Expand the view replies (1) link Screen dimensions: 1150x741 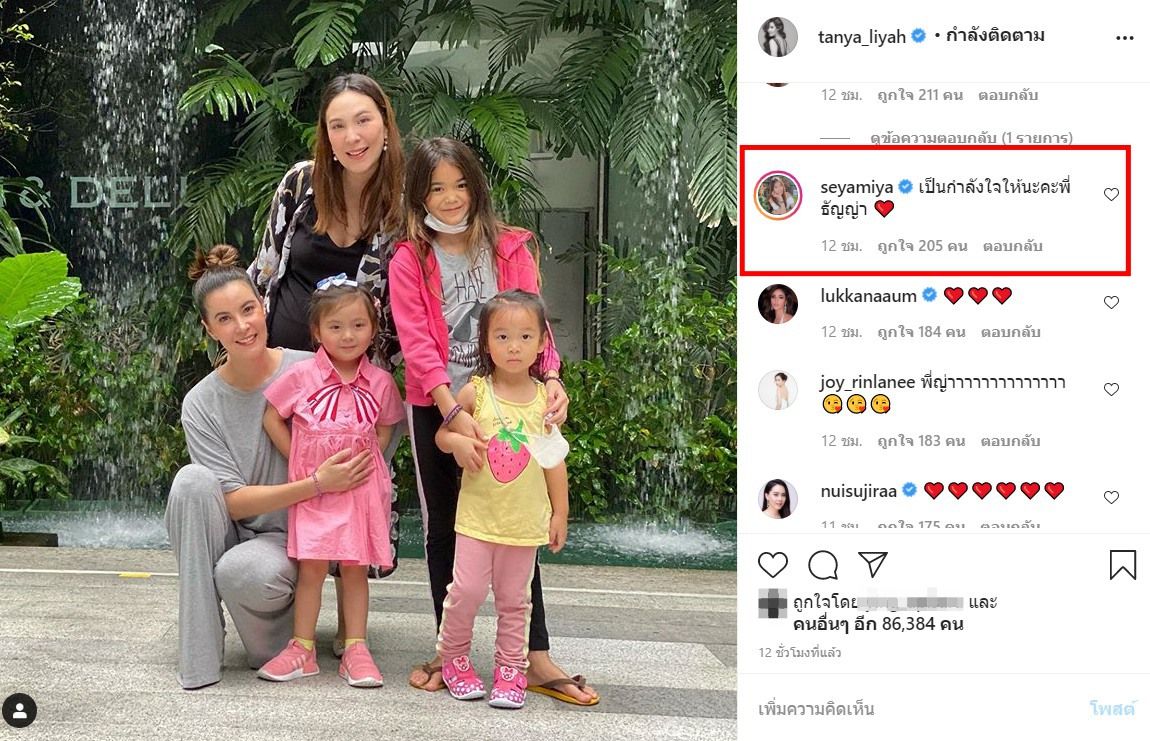(x=971, y=138)
